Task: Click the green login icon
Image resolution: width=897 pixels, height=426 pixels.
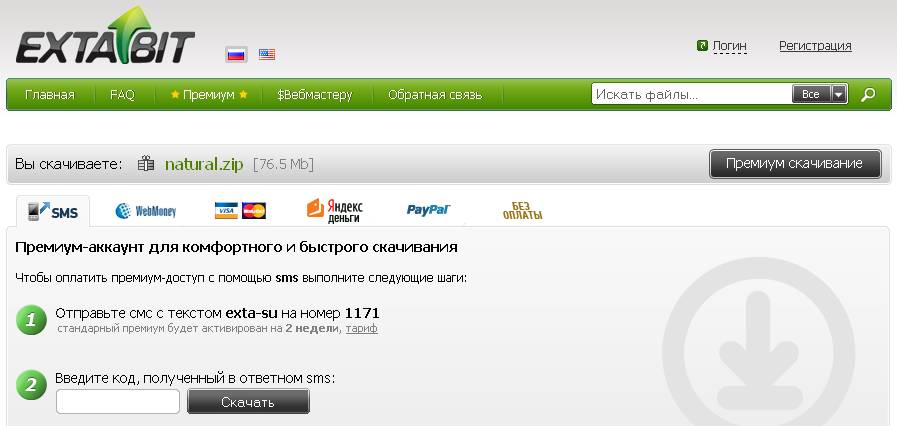Action: (702, 46)
